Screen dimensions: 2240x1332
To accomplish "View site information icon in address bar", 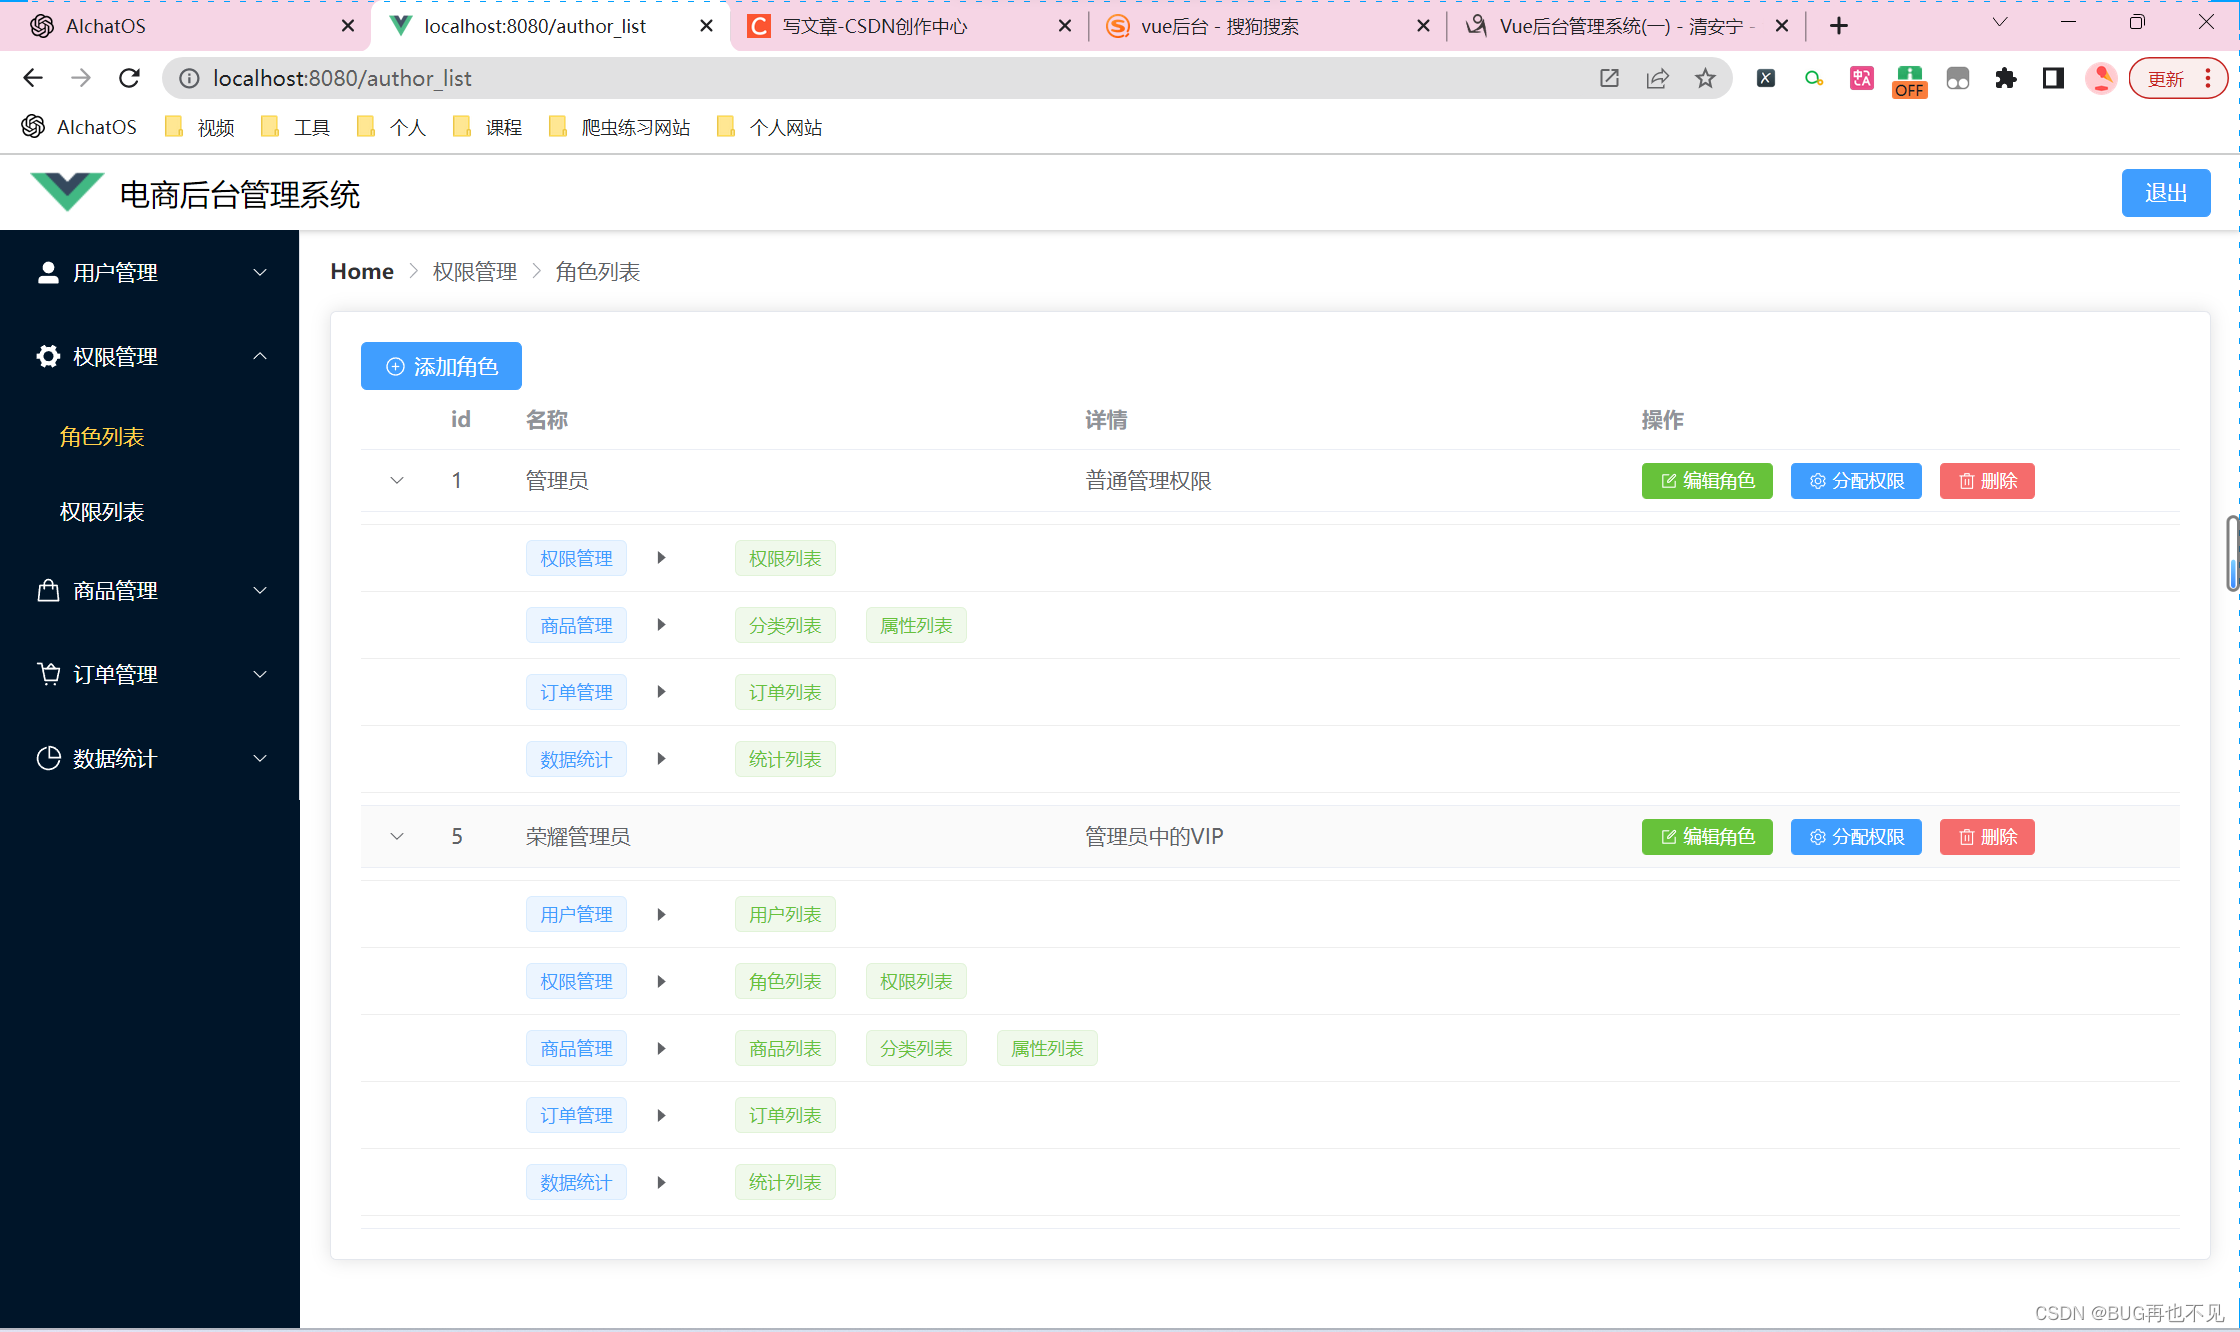I will pyautogui.click(x=189, y=78).
